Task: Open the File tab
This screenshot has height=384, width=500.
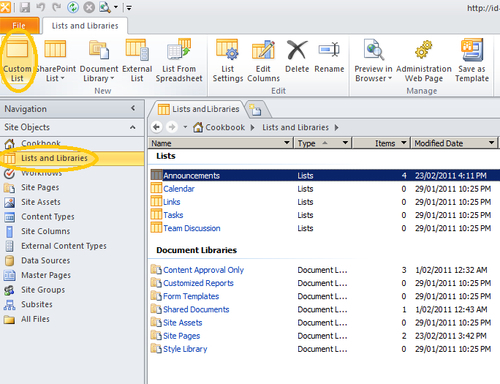Action: [x=19, y=26]
